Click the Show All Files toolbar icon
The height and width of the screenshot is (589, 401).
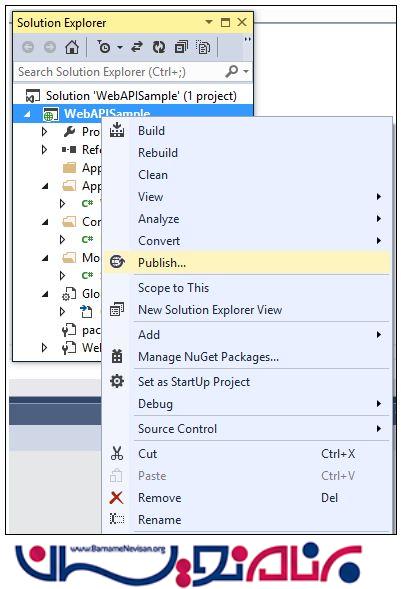click(x=203, y=47)
